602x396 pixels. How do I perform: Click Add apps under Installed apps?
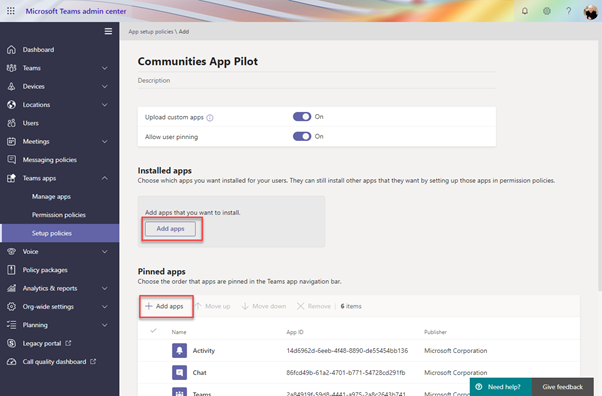[x=170, y=229]
